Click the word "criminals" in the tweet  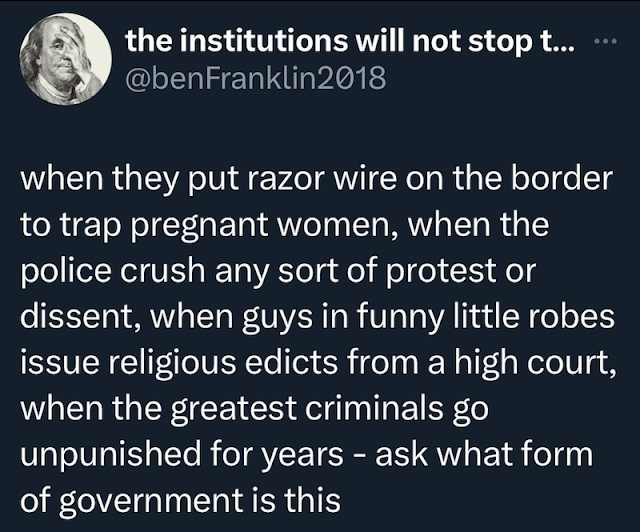click(x=374, y=407)
